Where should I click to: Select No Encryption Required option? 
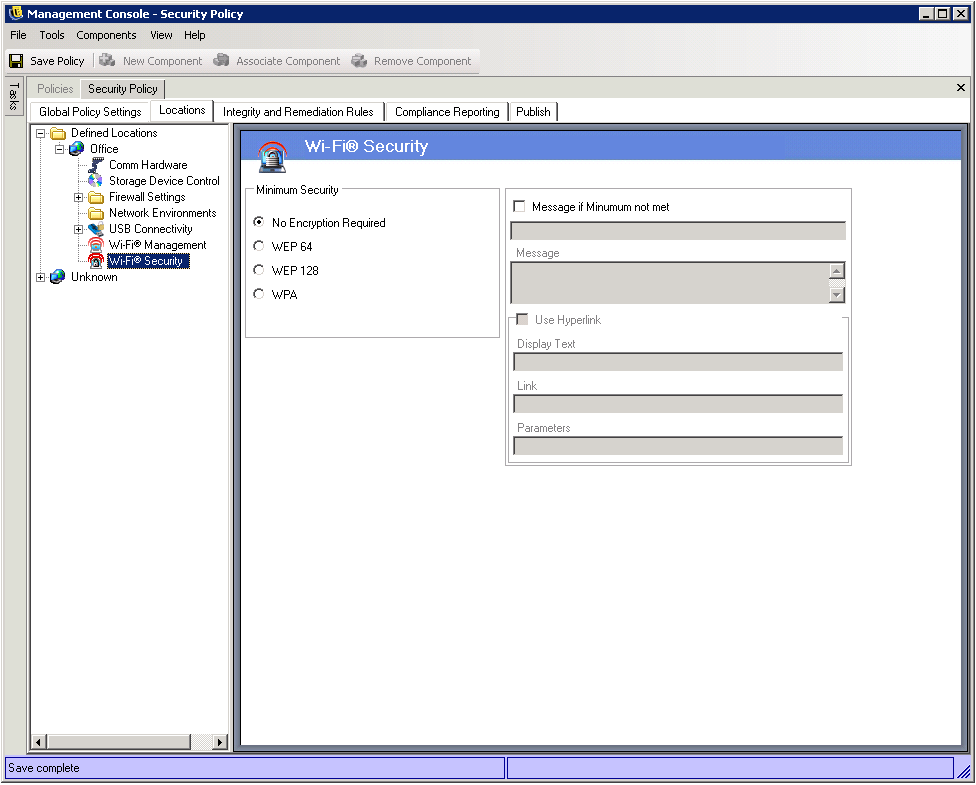tap(259, 222)
